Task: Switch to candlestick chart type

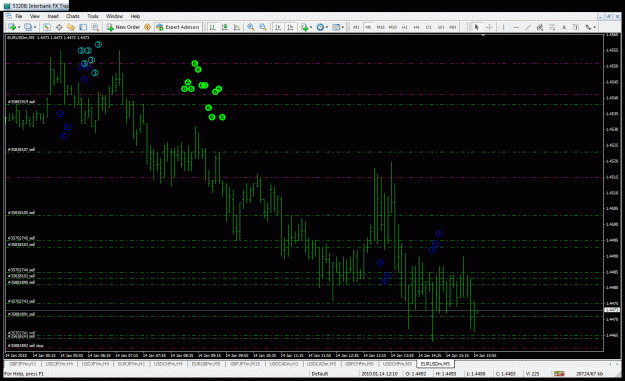Action: click(x=225, y=27)
